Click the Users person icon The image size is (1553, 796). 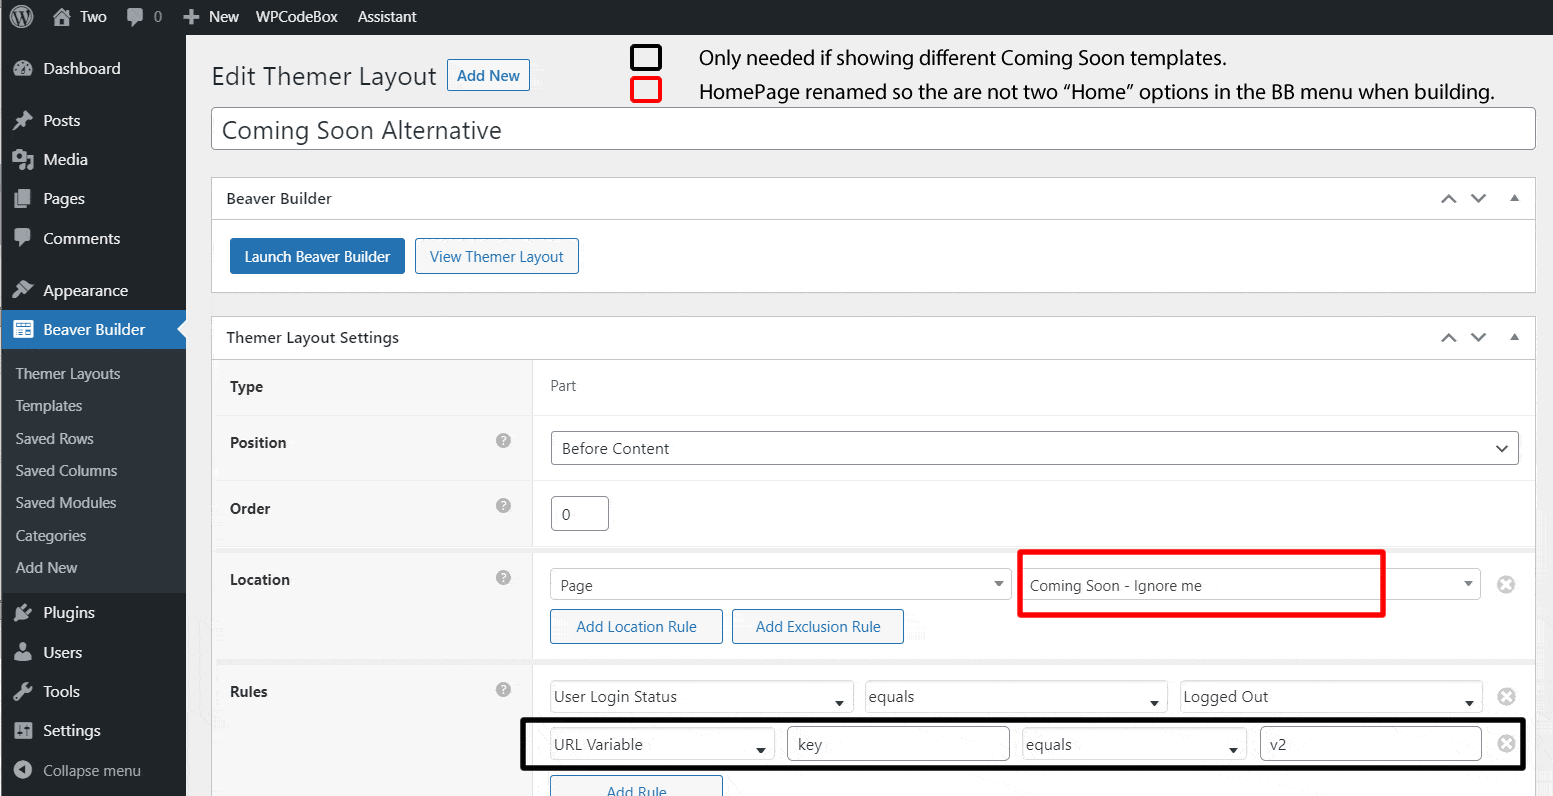coord(22,652)
